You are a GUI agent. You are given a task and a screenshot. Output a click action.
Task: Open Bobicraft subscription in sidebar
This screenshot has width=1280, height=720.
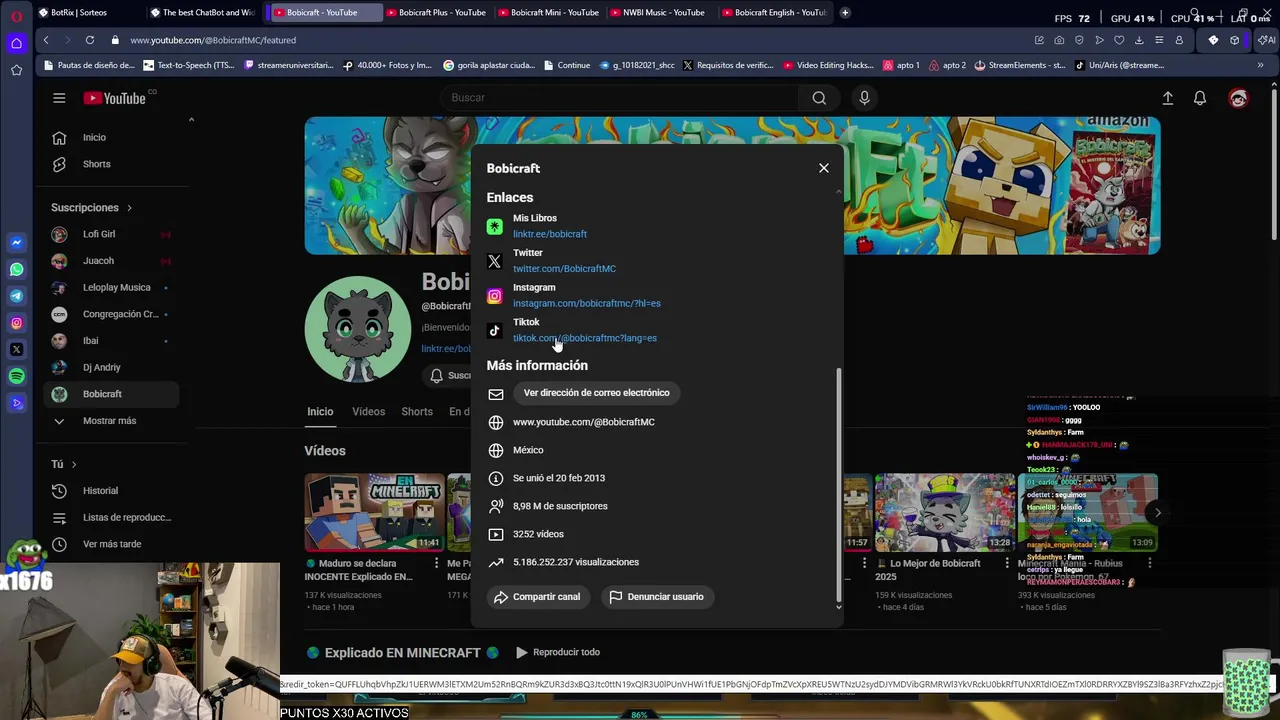tap(110, 394)
